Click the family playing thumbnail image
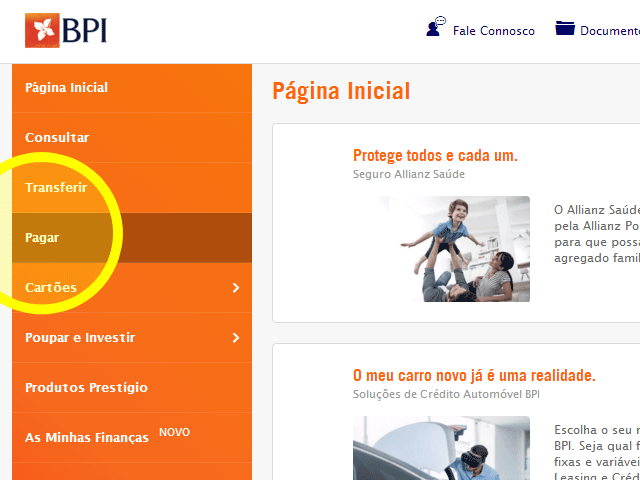The width and height of the screenshot is (640, 480). click(x=454, y=249)
